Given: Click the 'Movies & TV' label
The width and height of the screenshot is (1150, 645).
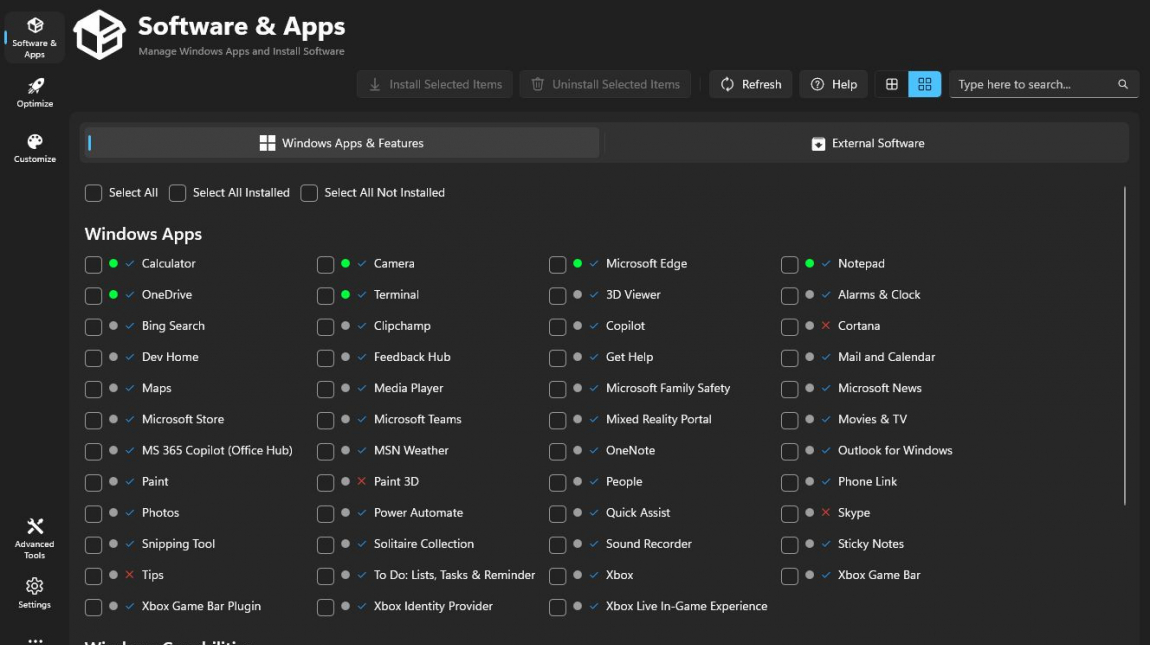Looking at the screenshot, I should (x=872, y=419).
